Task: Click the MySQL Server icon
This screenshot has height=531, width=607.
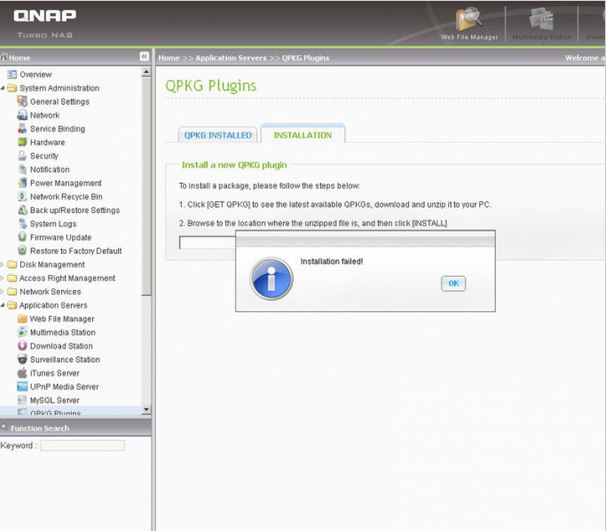Action: 22,400
